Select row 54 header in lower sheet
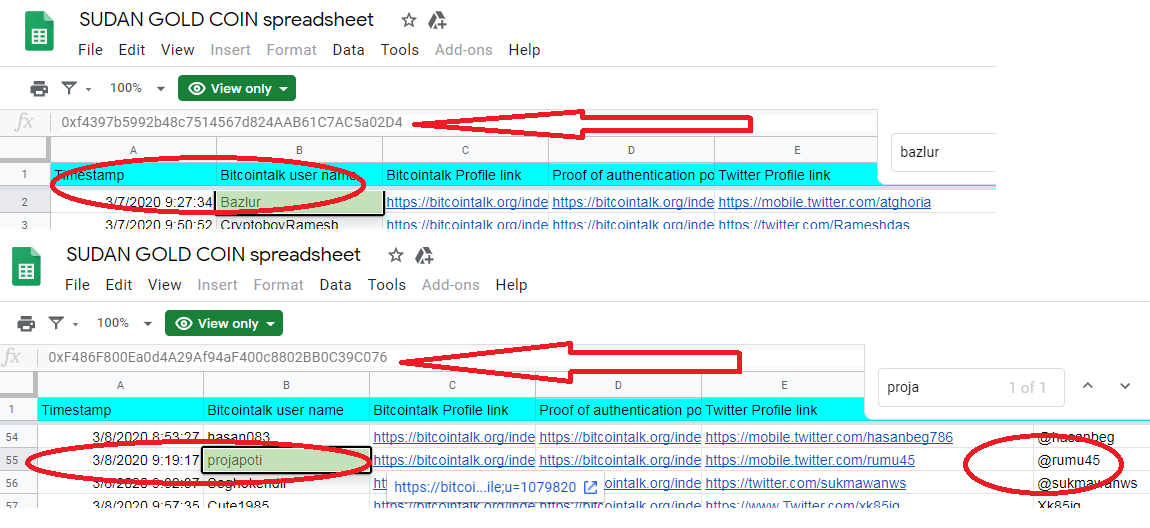Screen dimensions: 1150x528 point(18,438)
